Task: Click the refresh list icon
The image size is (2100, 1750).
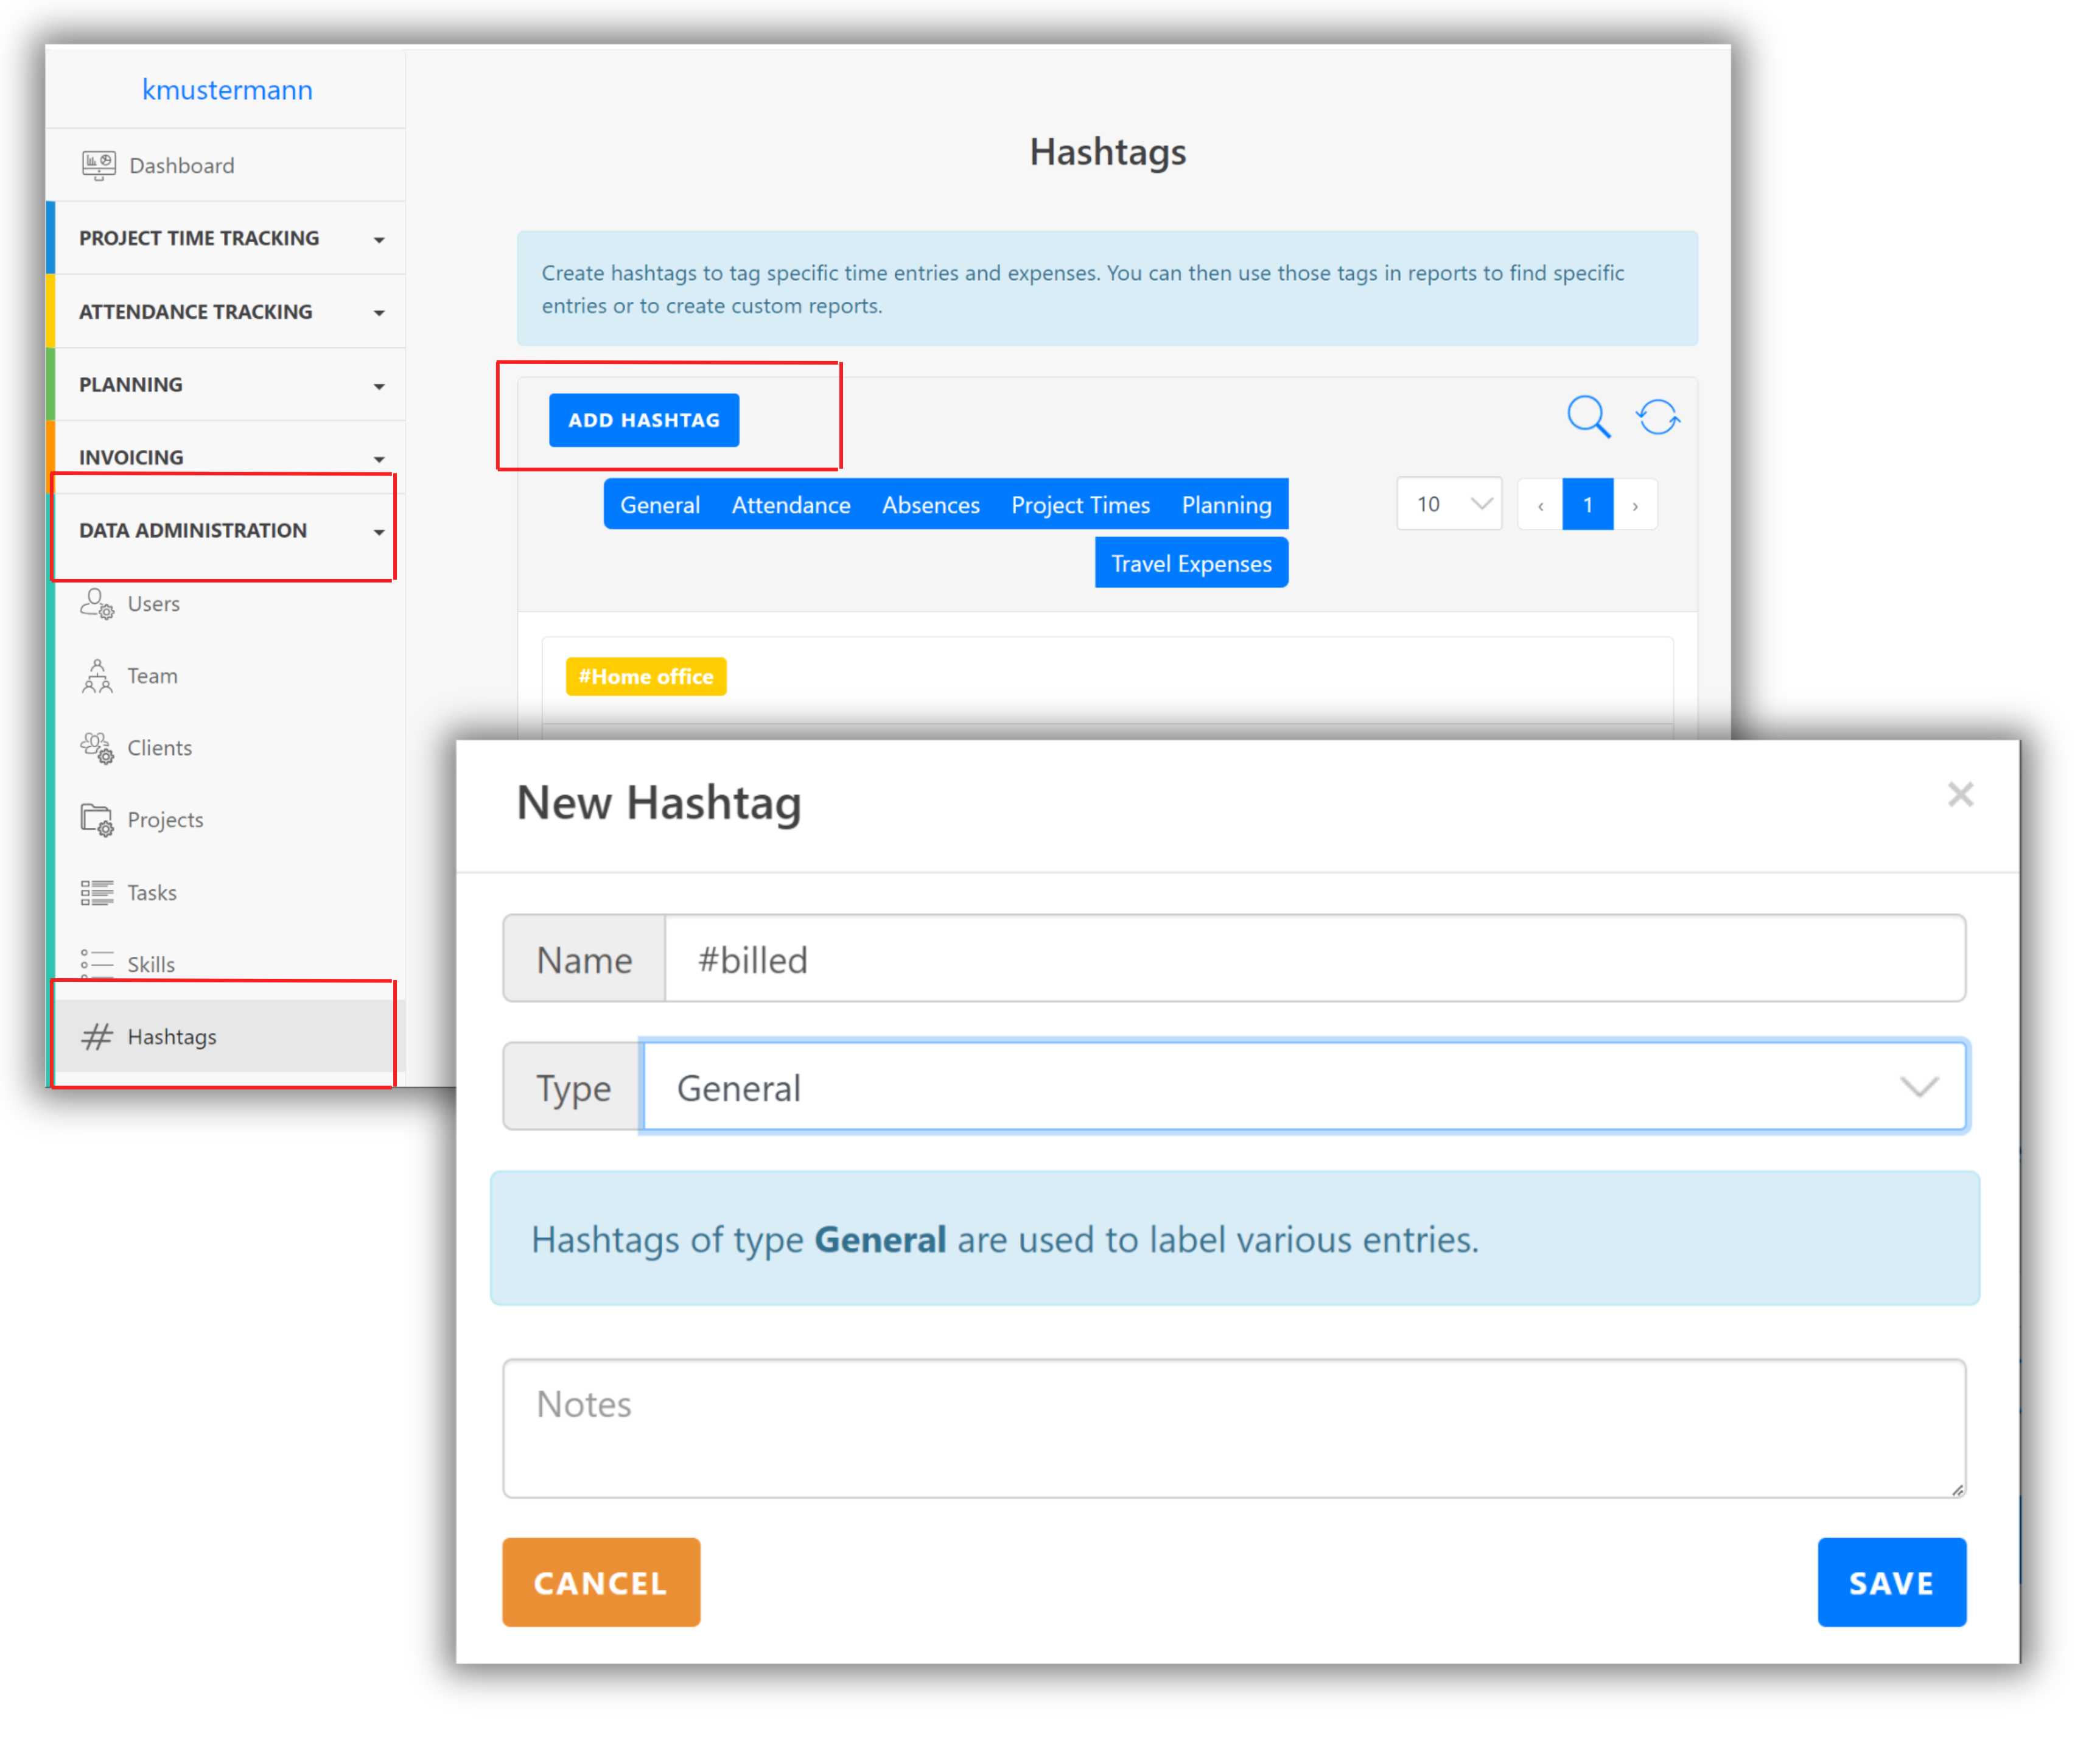Action: point(1657,417)
